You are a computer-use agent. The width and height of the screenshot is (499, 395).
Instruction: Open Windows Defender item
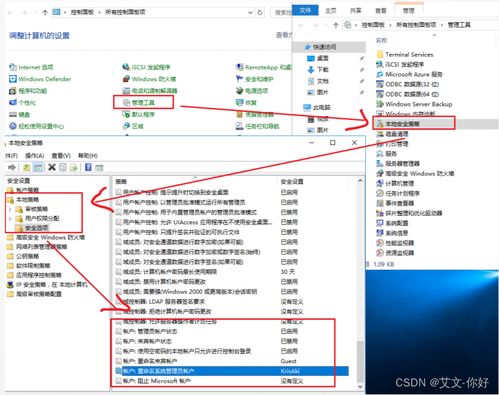[40, 79]
